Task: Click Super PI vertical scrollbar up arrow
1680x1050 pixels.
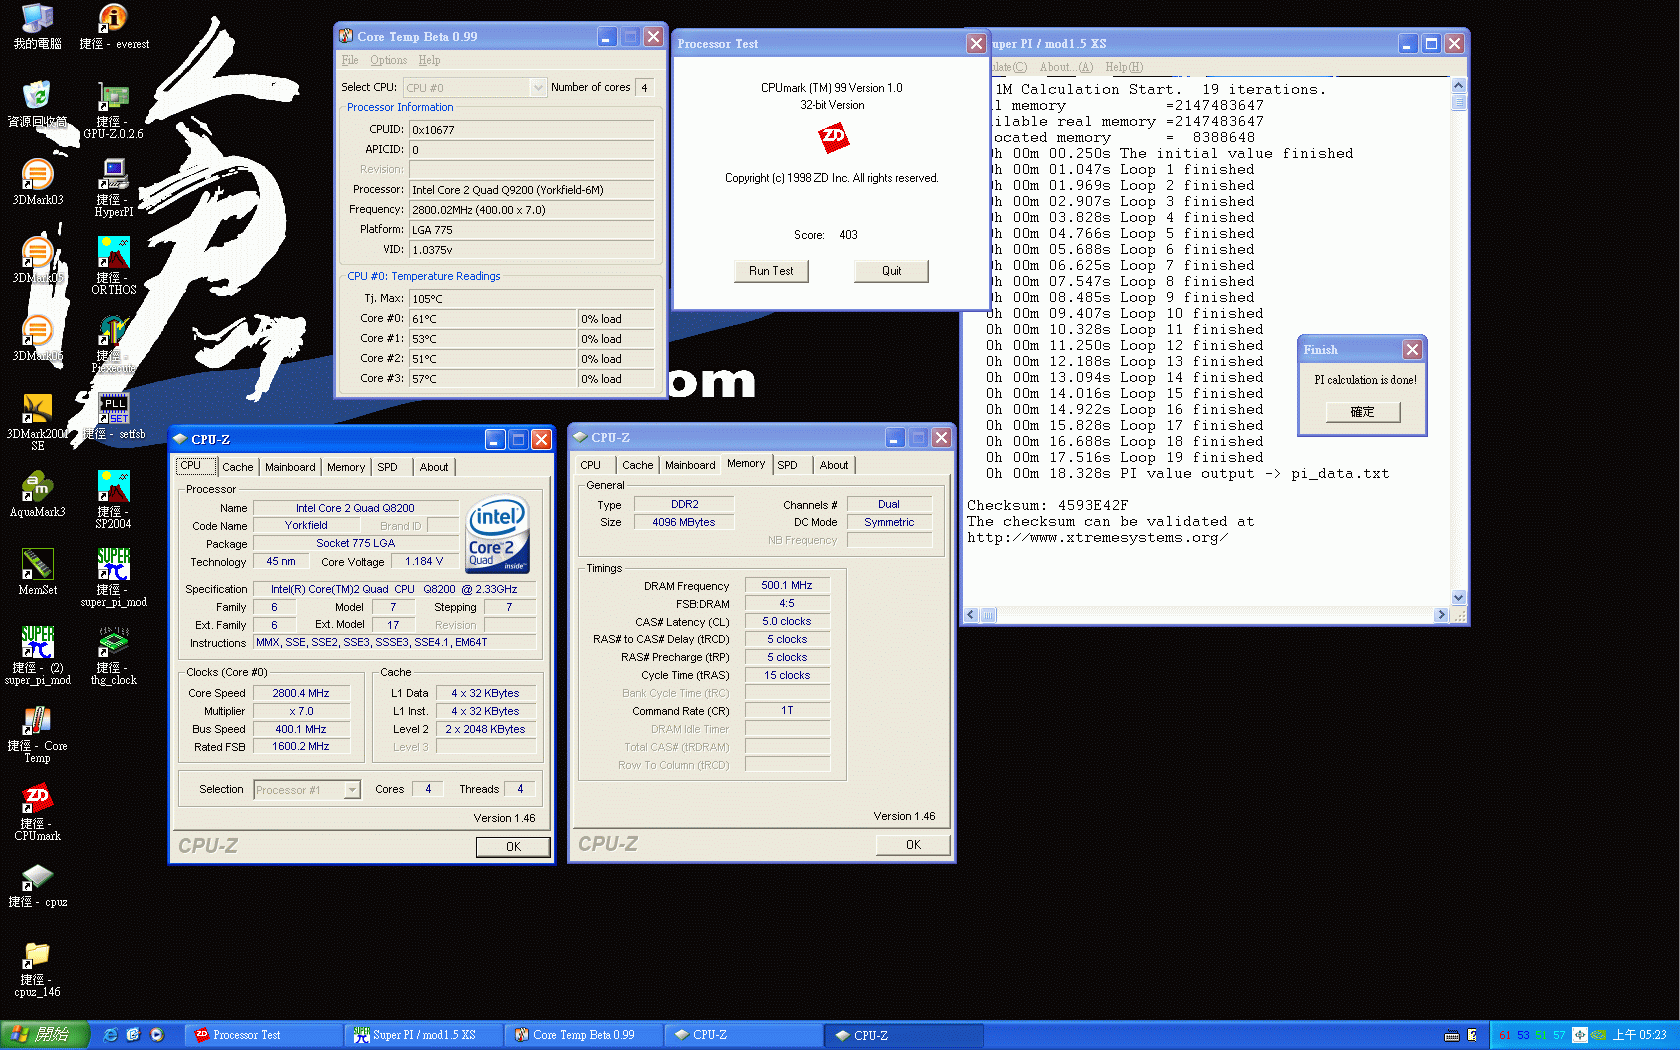Action: (1458, 86)
